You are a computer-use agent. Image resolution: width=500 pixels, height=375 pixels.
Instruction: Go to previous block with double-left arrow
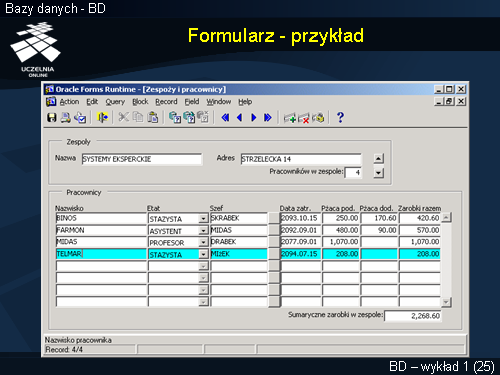[x=225, y=117]
